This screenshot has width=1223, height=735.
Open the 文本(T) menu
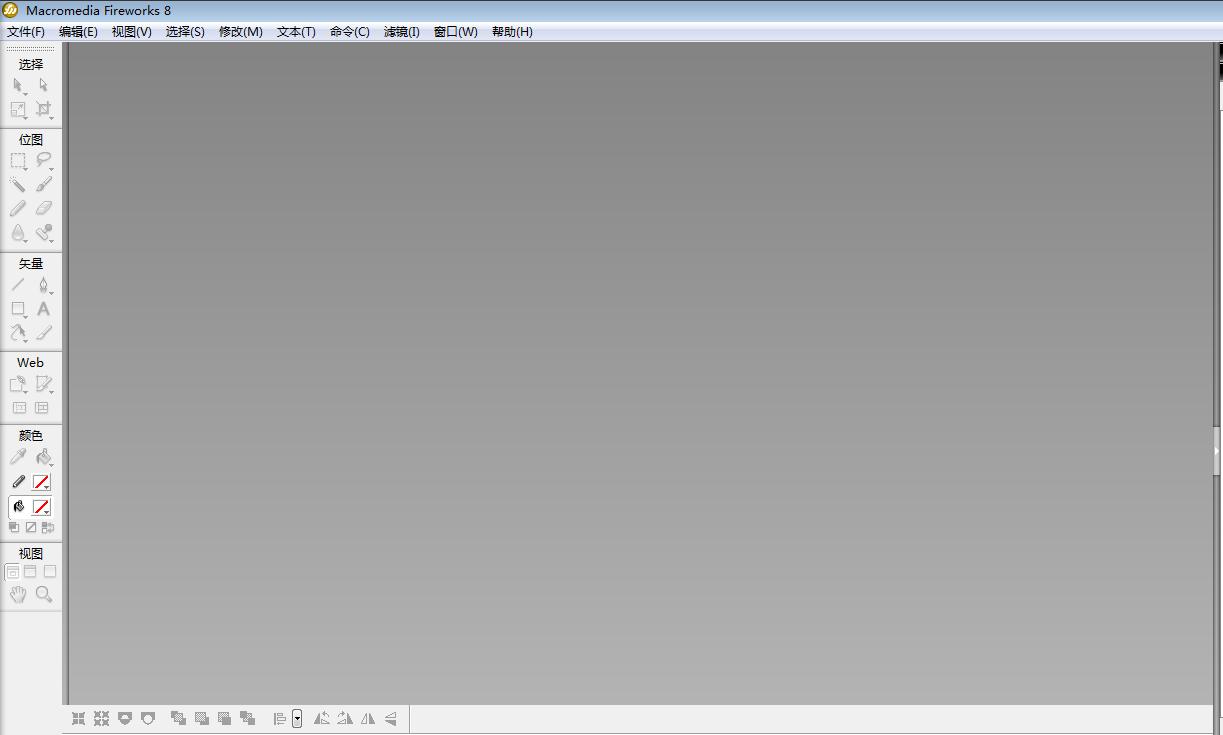[x=296, y=32]
